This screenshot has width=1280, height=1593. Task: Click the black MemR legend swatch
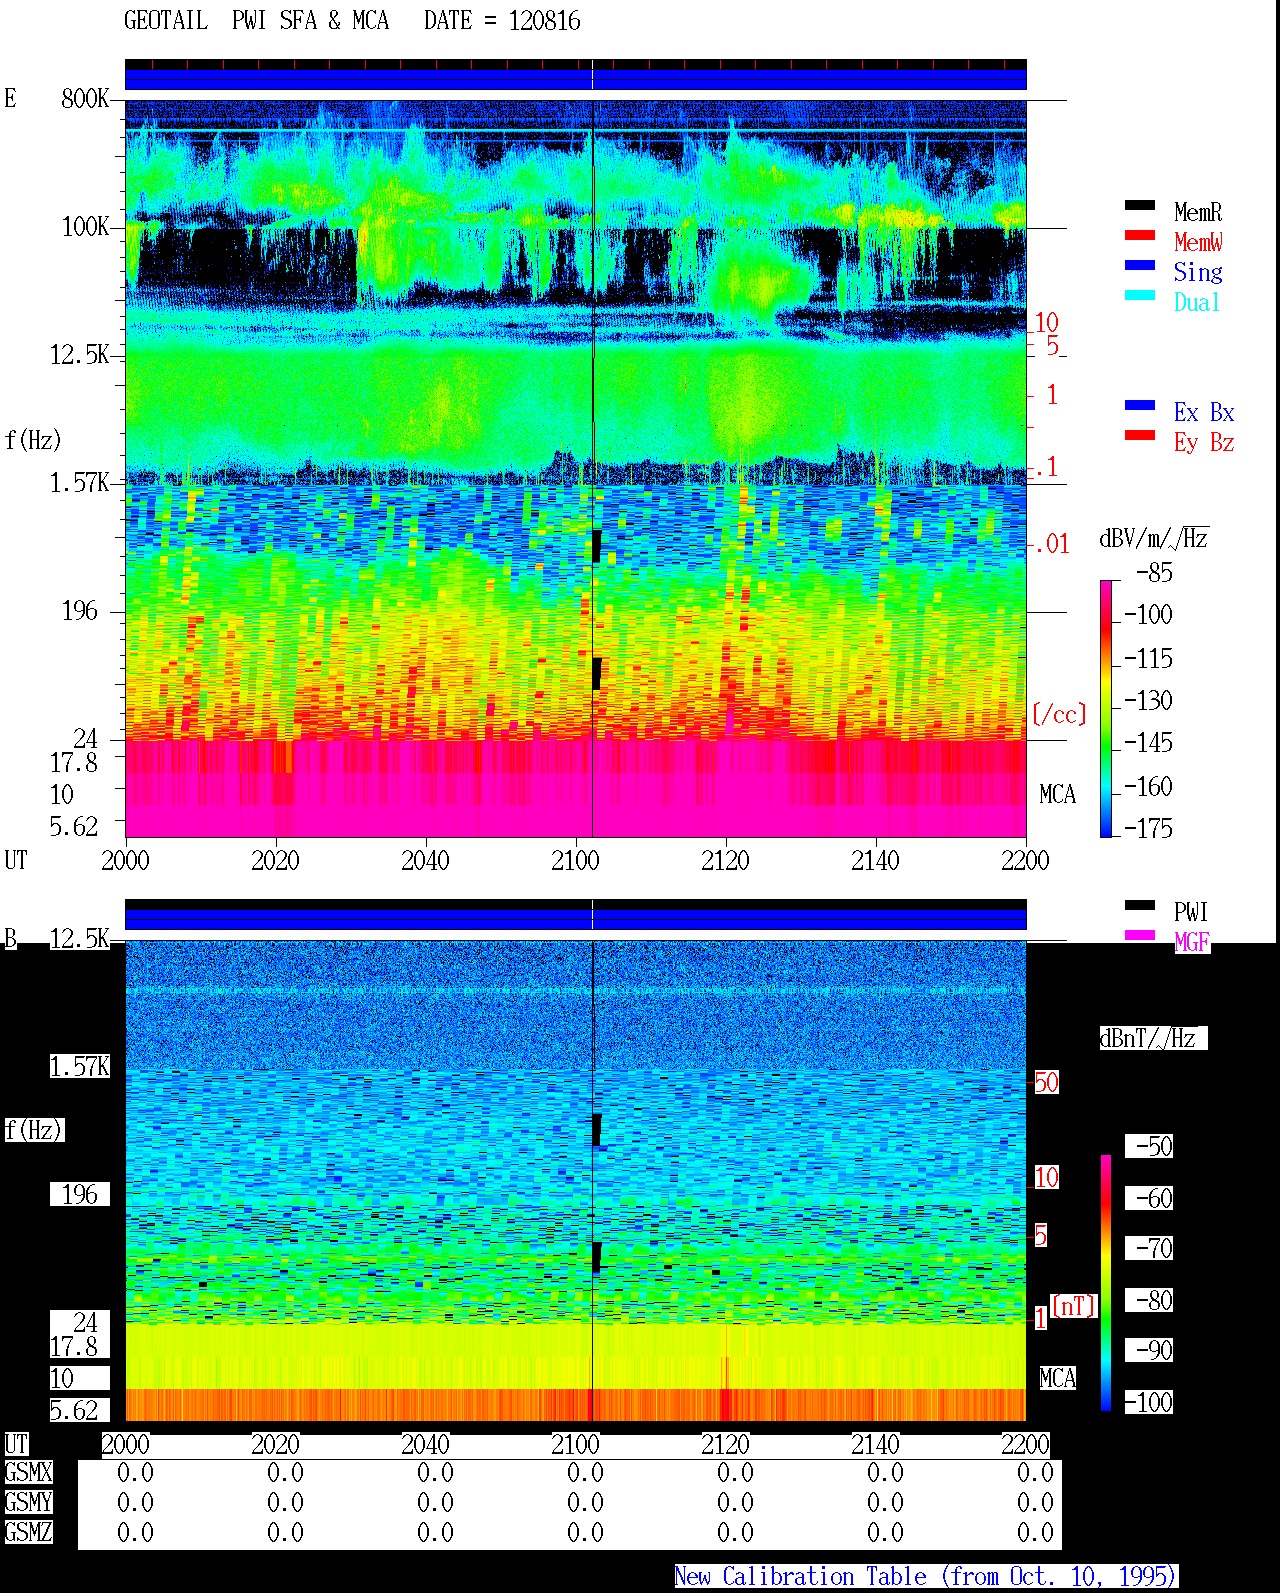click(1139, 205)
